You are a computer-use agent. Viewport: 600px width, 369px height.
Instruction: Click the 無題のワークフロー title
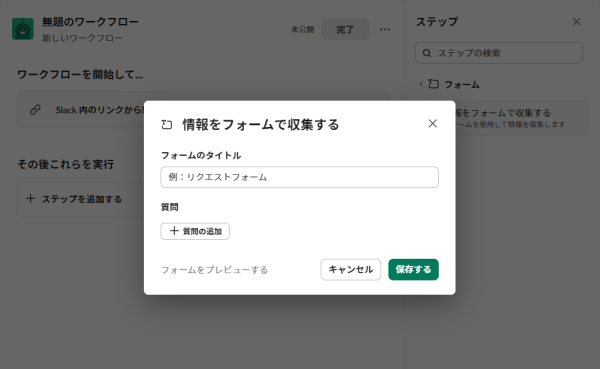pyautogui.click(x=90, y=22)
